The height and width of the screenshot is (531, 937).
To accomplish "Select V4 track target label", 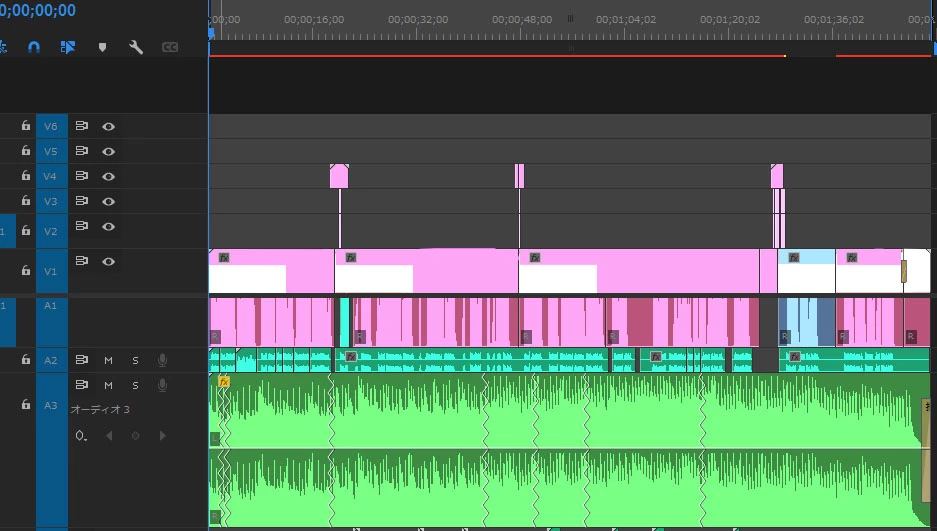I will click(x=51, y=176).
